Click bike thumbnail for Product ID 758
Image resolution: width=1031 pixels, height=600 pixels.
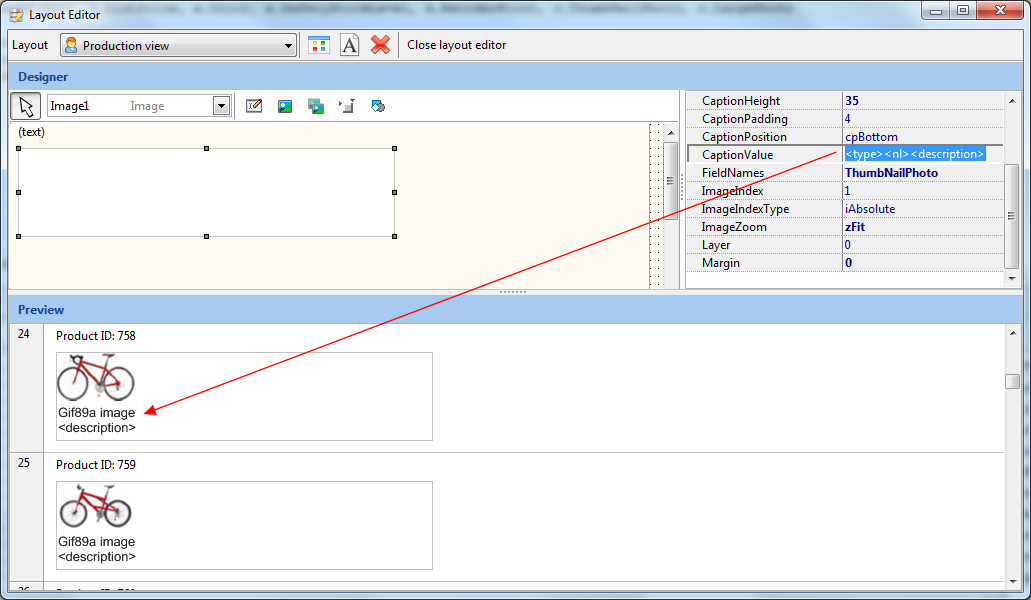tap(95, 377)
